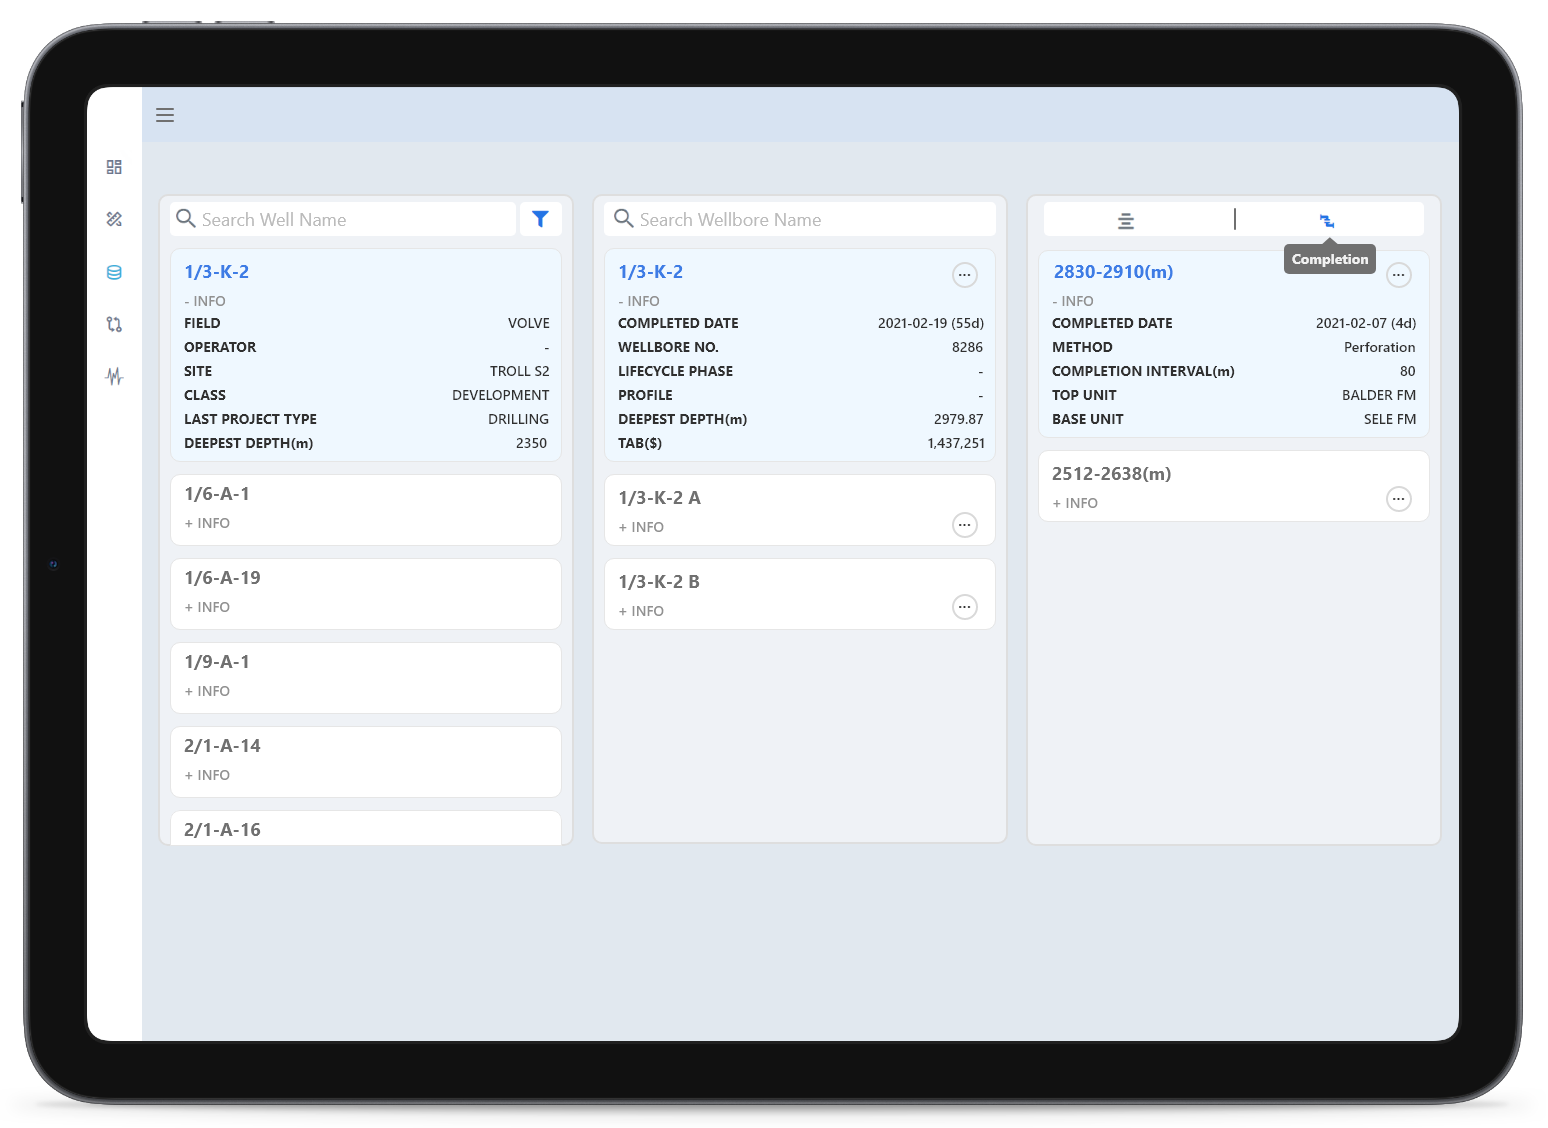Screen dimensions: 1548x1128
Task: Open options menu for wellbore 1/3-K-2
Action: point(964,275)
